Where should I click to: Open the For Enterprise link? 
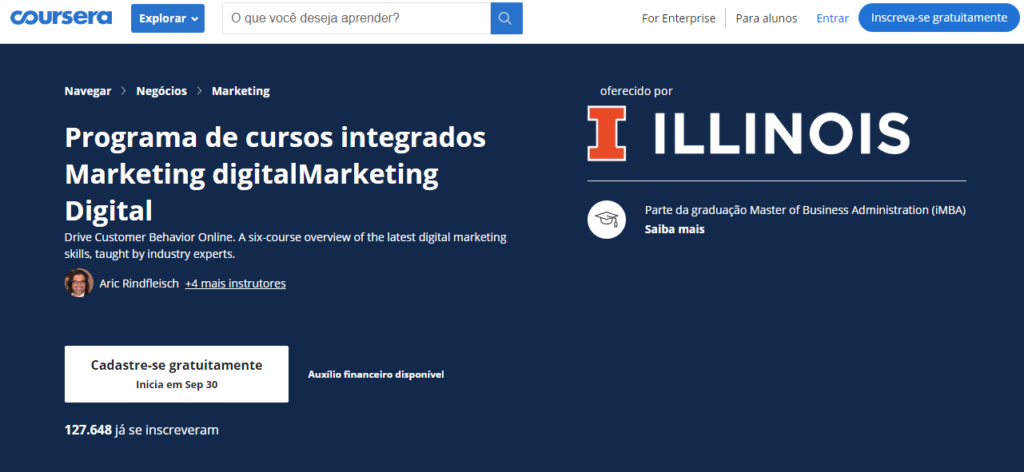(x=679, y=18)
